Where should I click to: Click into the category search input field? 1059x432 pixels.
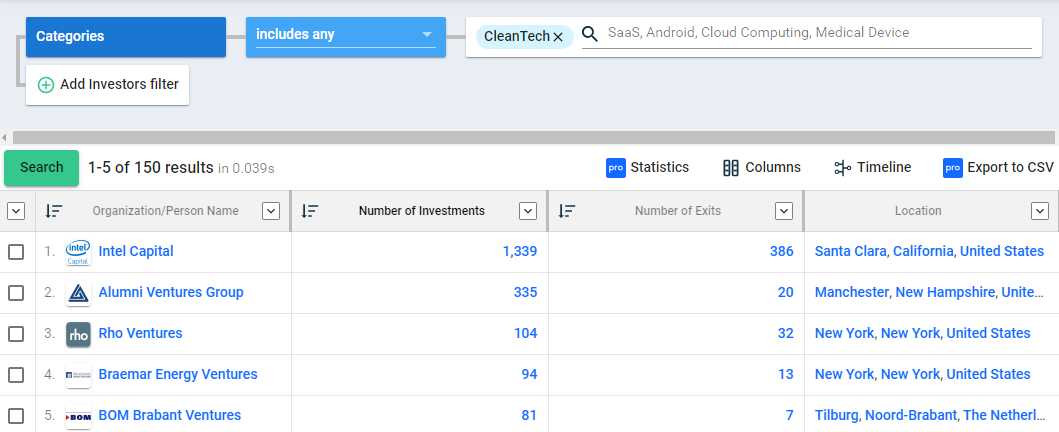807,33
